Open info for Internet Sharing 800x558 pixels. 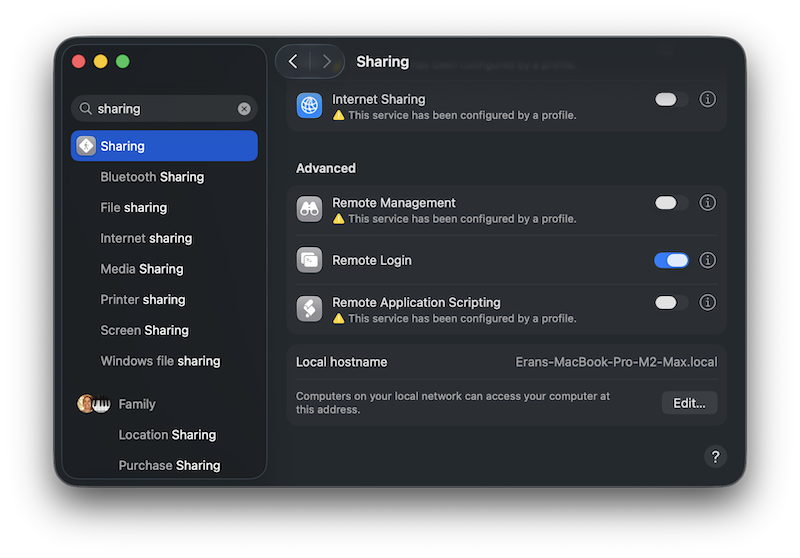coord(707,99)
